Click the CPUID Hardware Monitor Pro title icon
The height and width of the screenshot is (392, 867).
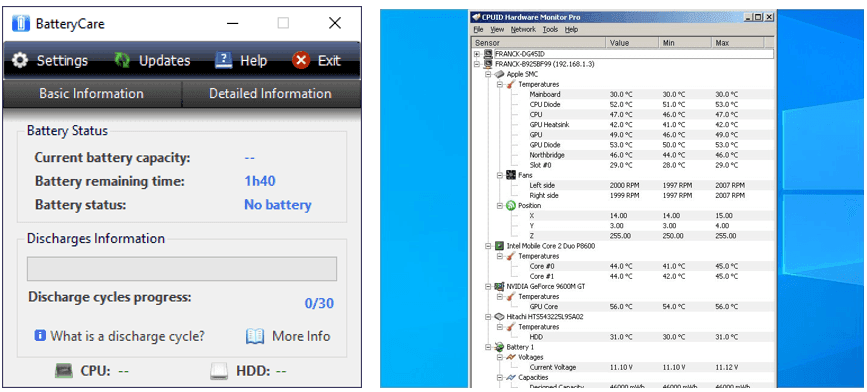coord(476,17)
